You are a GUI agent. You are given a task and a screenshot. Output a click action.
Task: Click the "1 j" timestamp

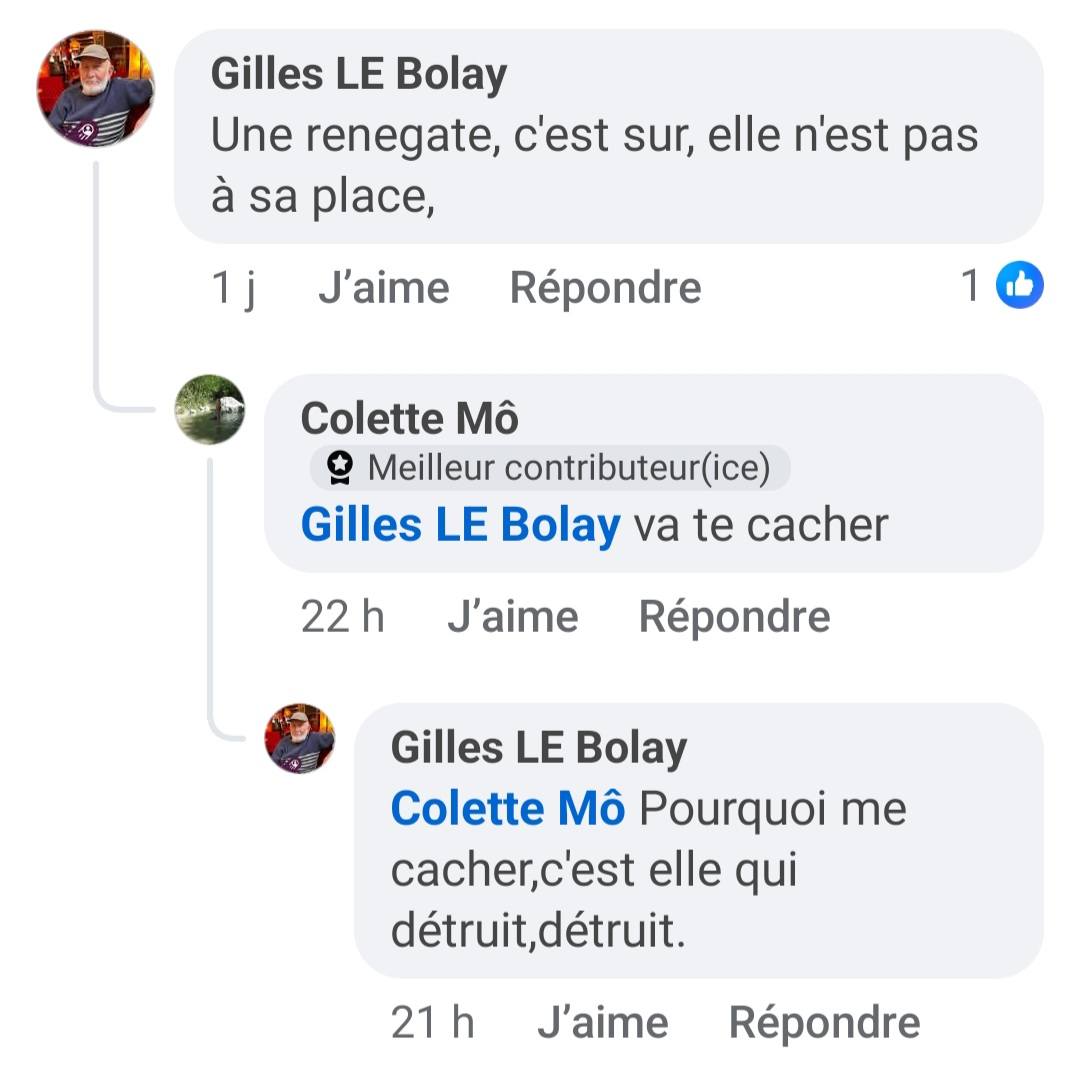click(x=233, y=288)
